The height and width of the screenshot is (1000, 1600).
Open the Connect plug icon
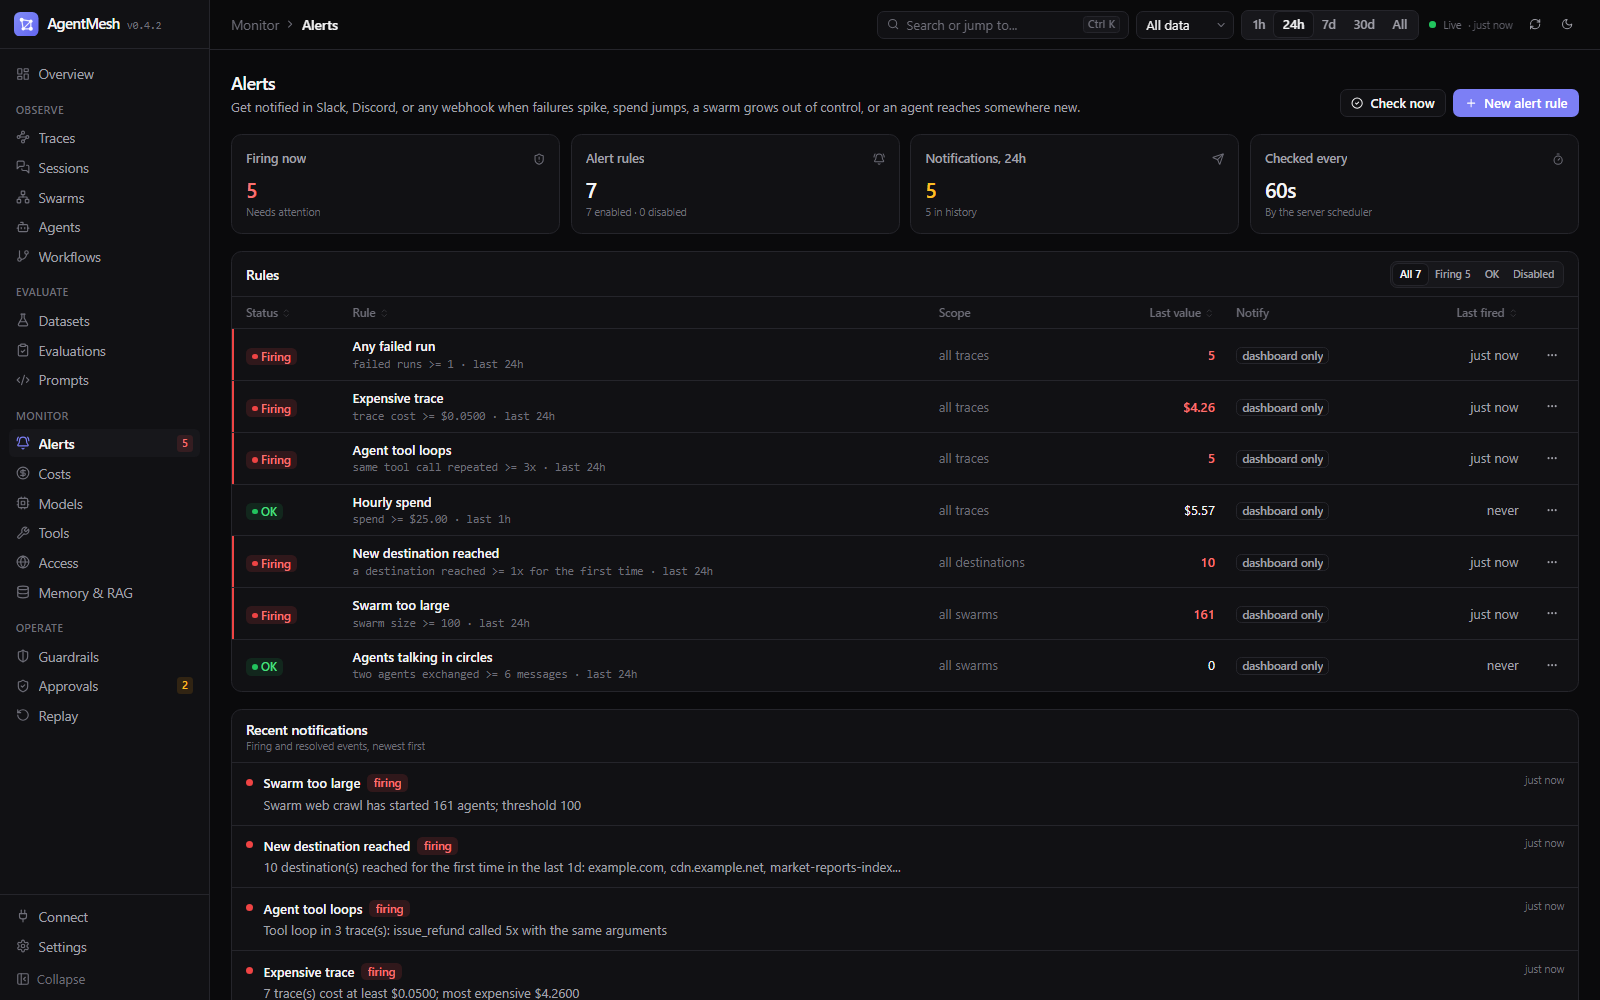pyautogui.click(x=23, y=917)
